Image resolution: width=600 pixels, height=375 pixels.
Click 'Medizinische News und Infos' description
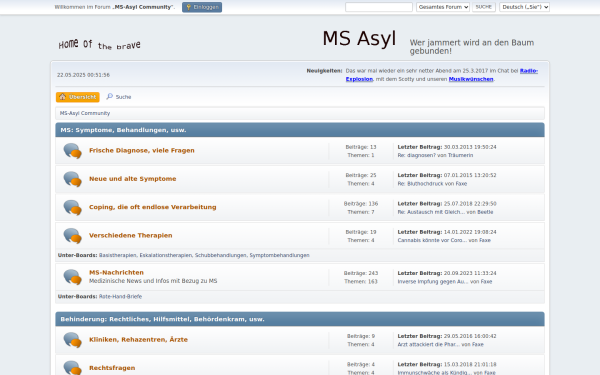(153, 281)
